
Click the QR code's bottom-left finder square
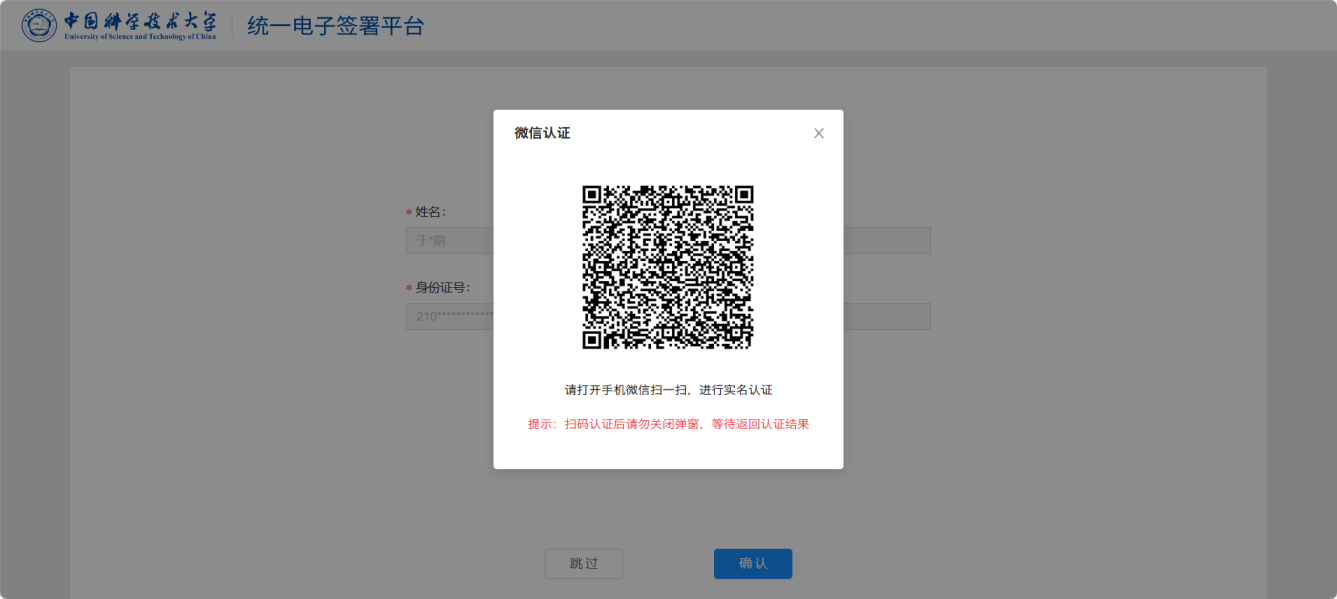click(592, 340)
